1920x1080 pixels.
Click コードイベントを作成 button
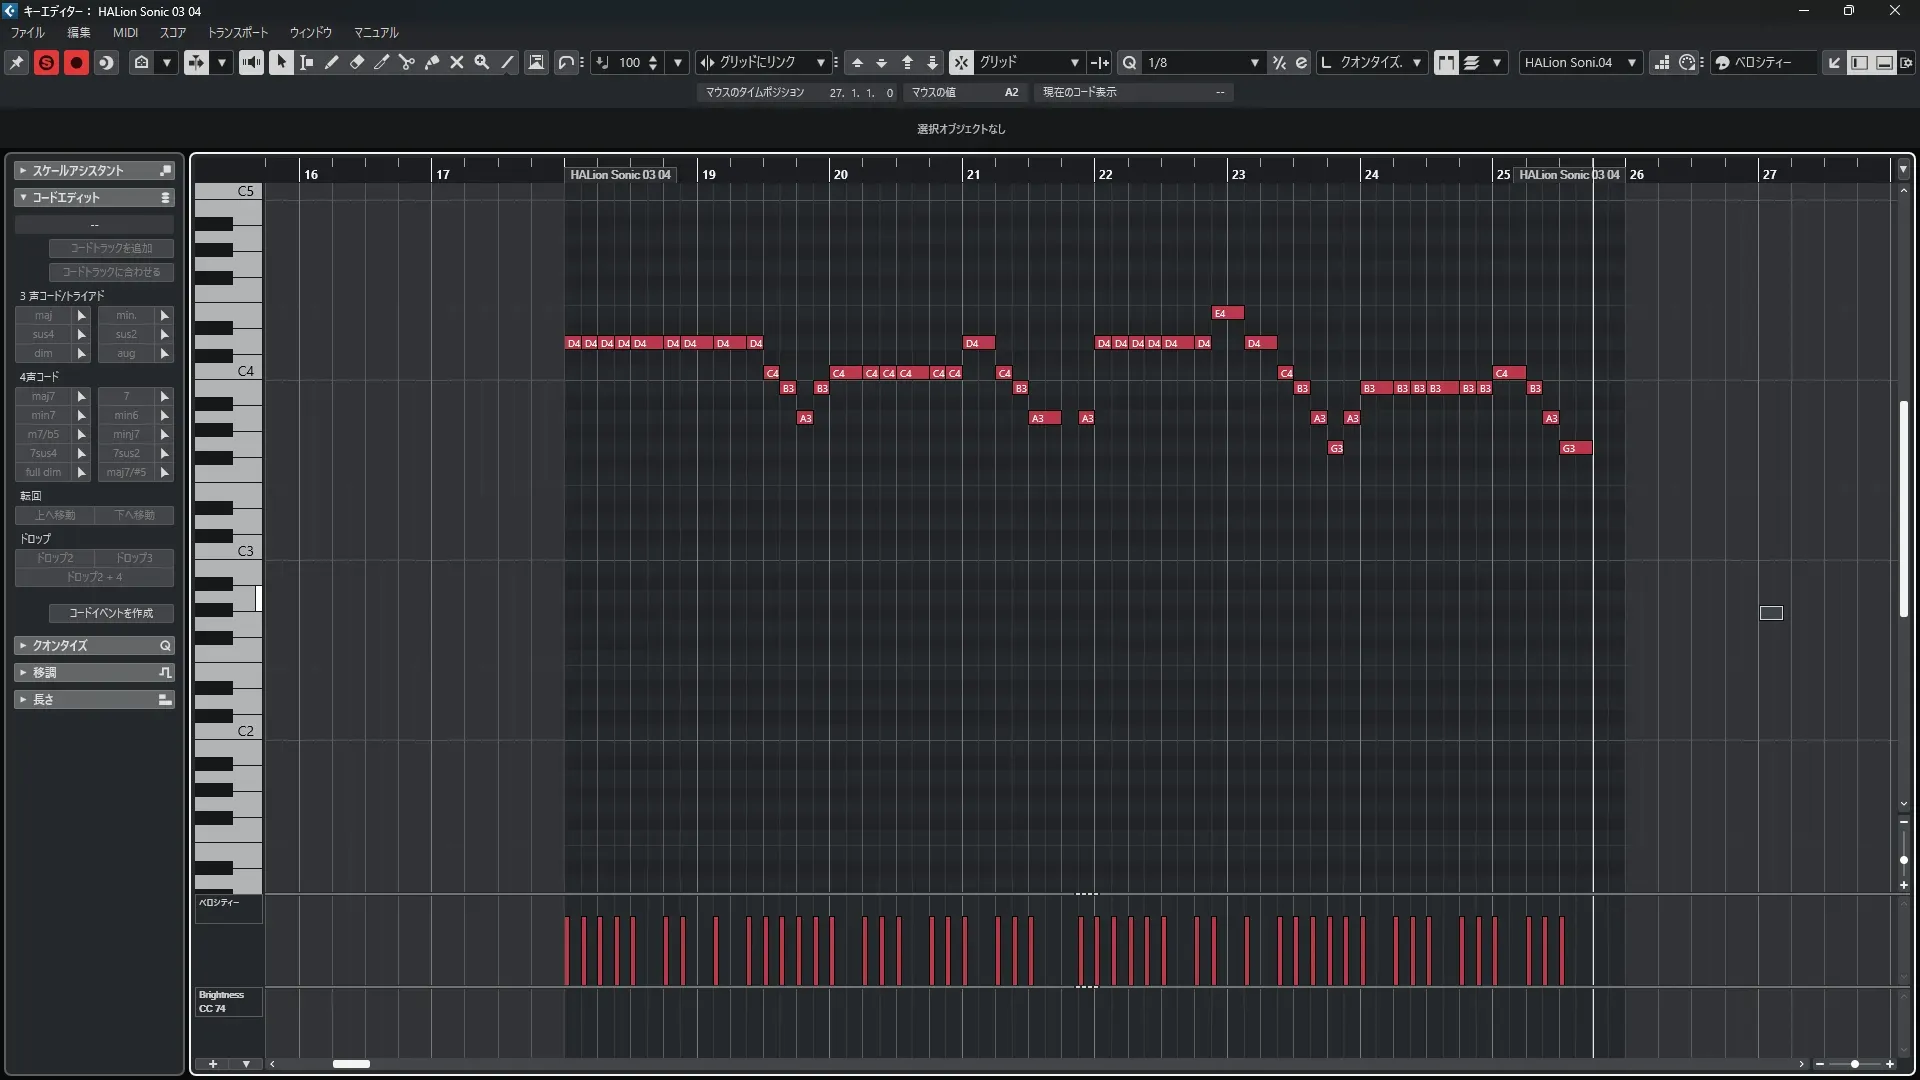[111, 612]
